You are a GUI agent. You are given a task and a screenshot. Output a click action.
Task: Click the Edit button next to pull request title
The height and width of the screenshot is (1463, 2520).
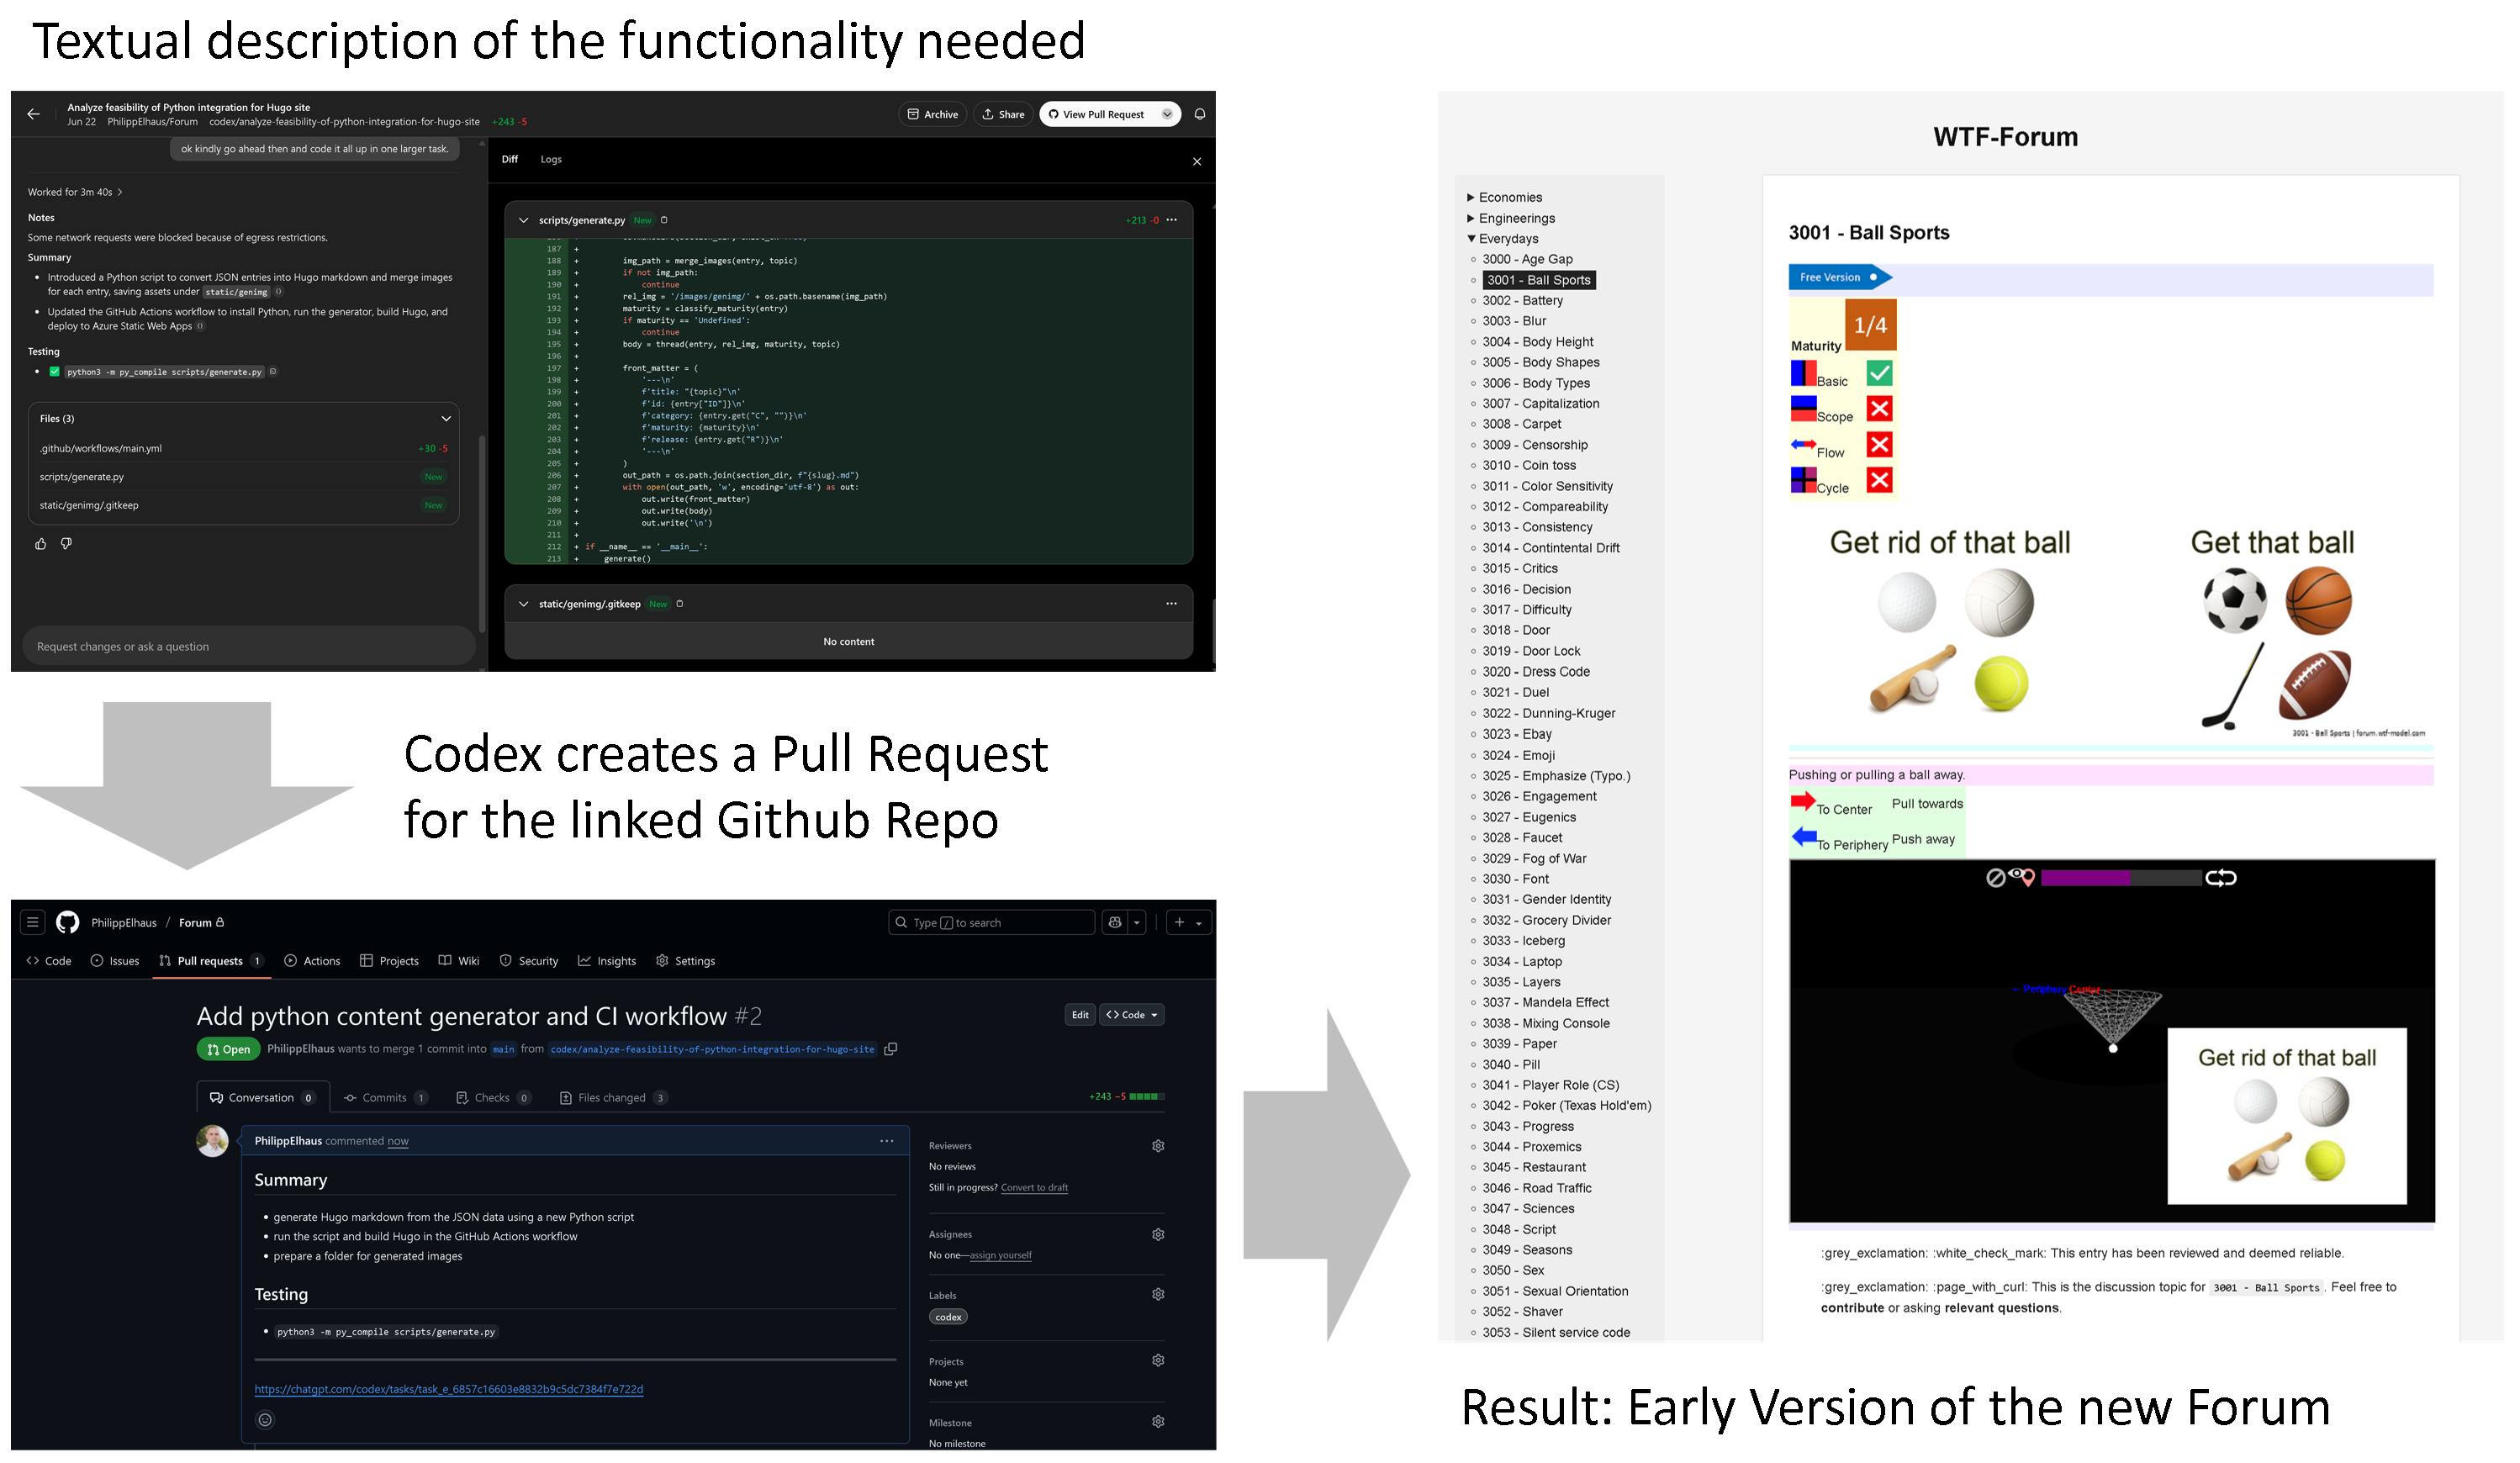1081,1015
